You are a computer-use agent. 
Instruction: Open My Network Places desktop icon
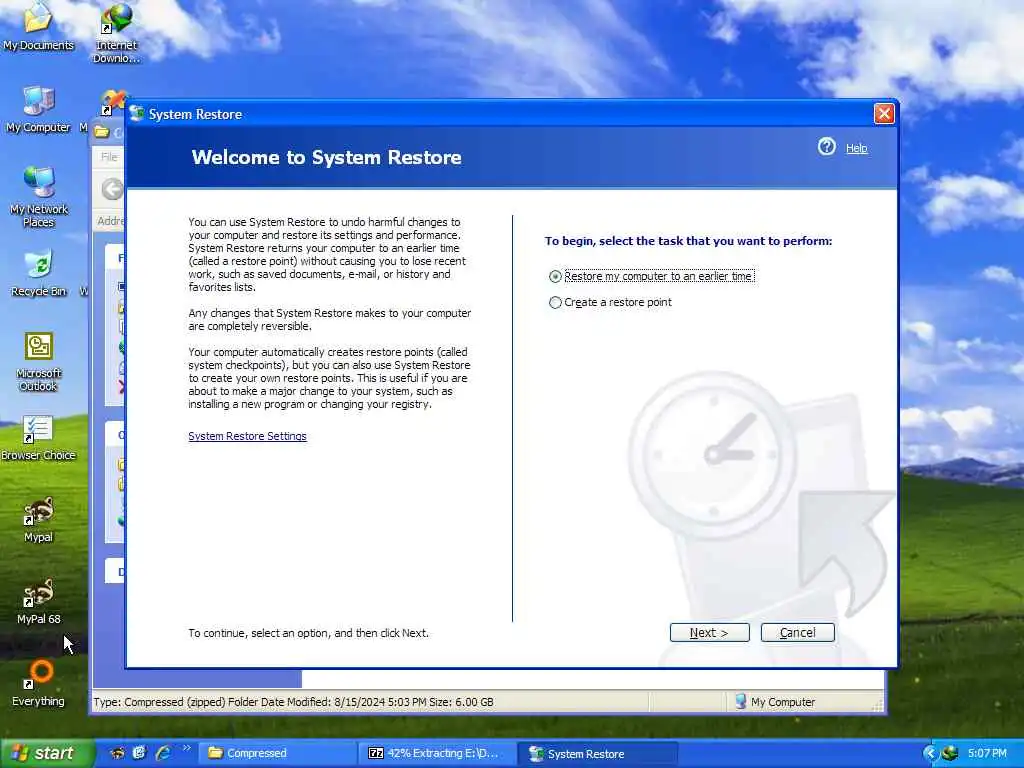pyautogui.click(x=39, y=197)
